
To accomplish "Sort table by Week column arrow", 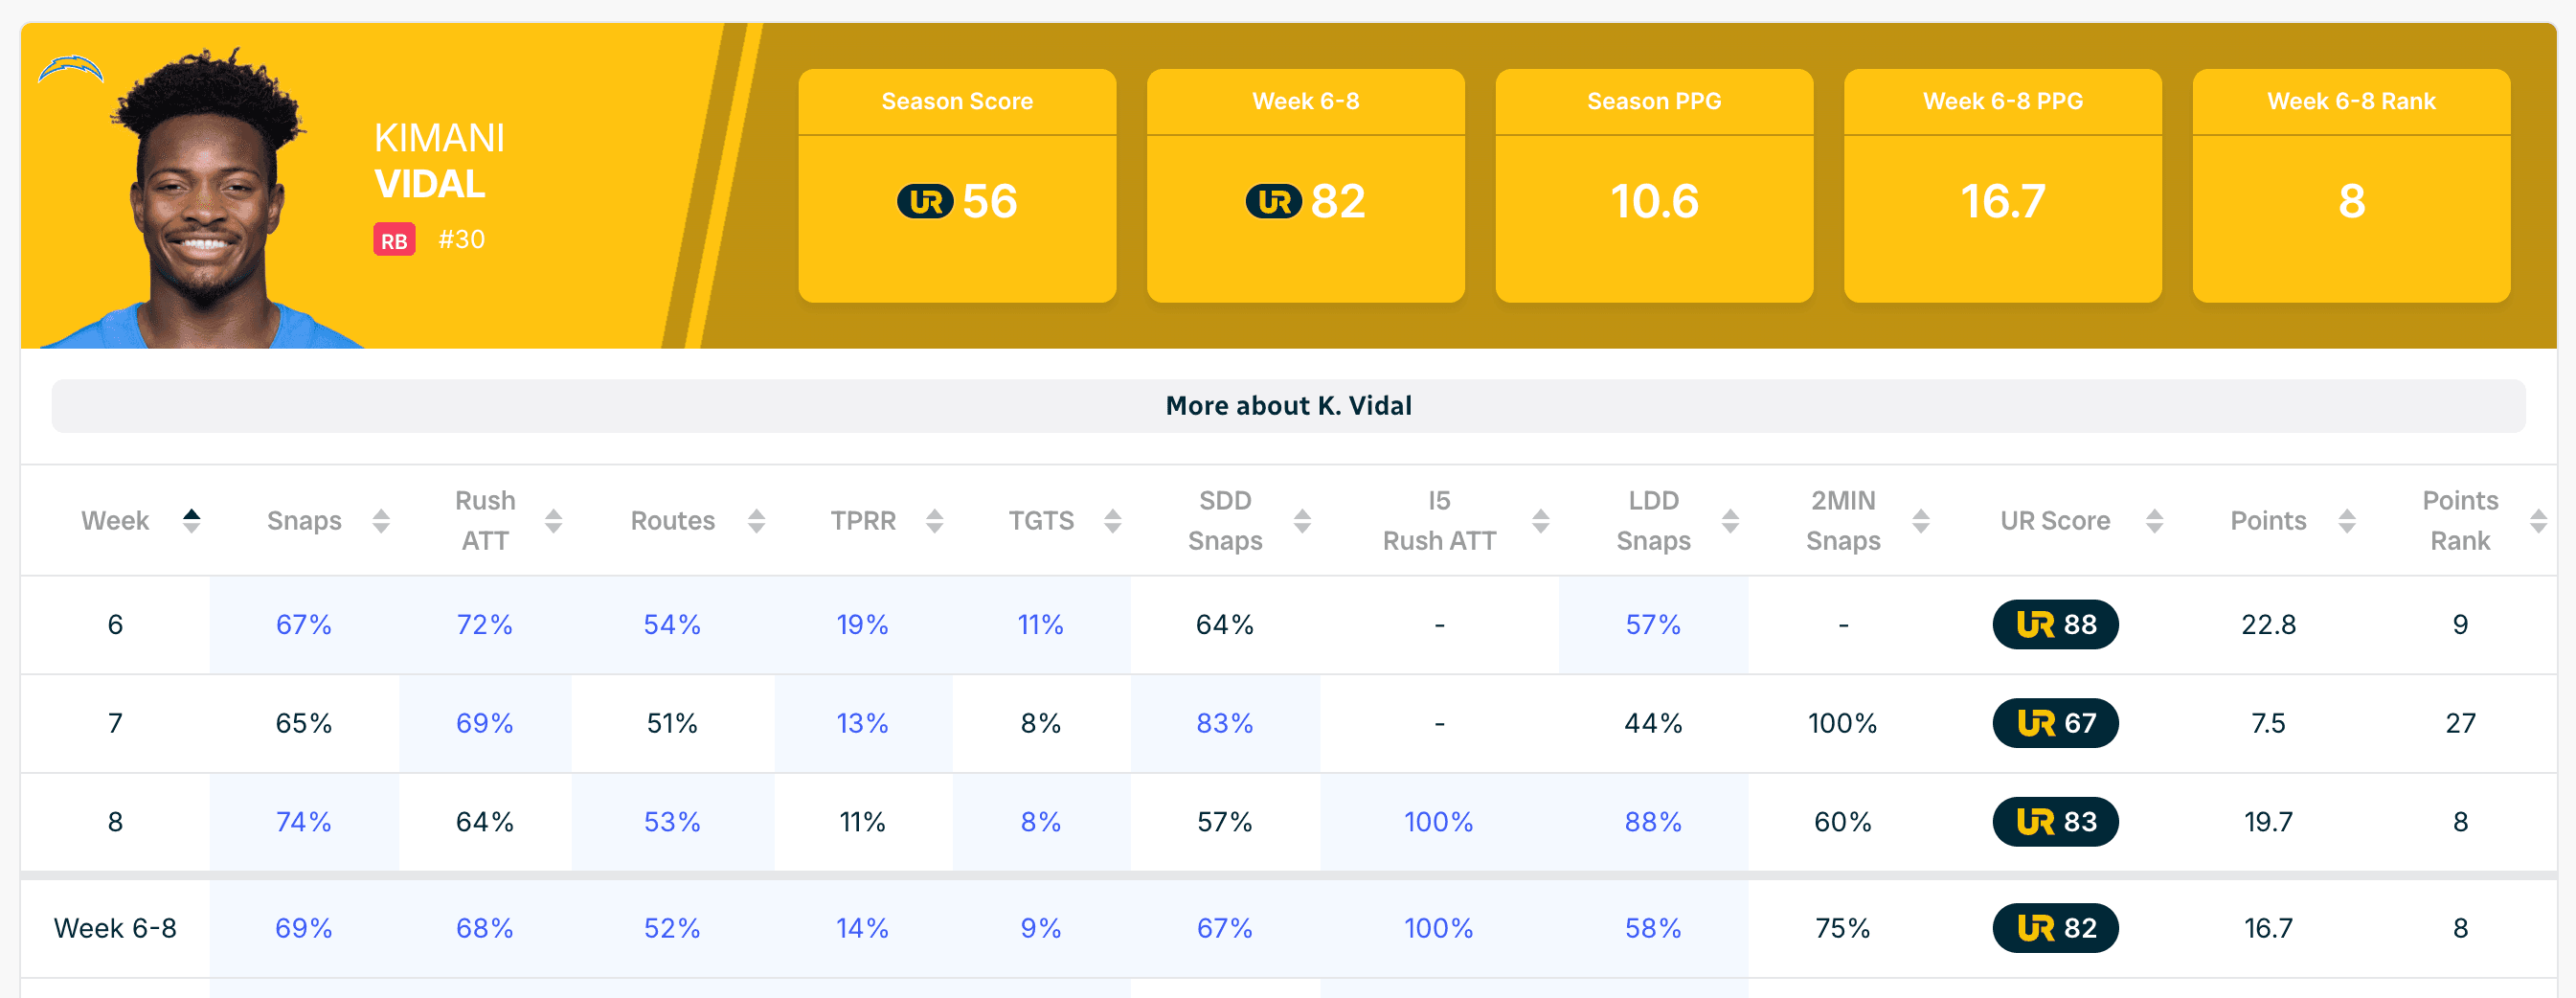I will click(191, 520).
